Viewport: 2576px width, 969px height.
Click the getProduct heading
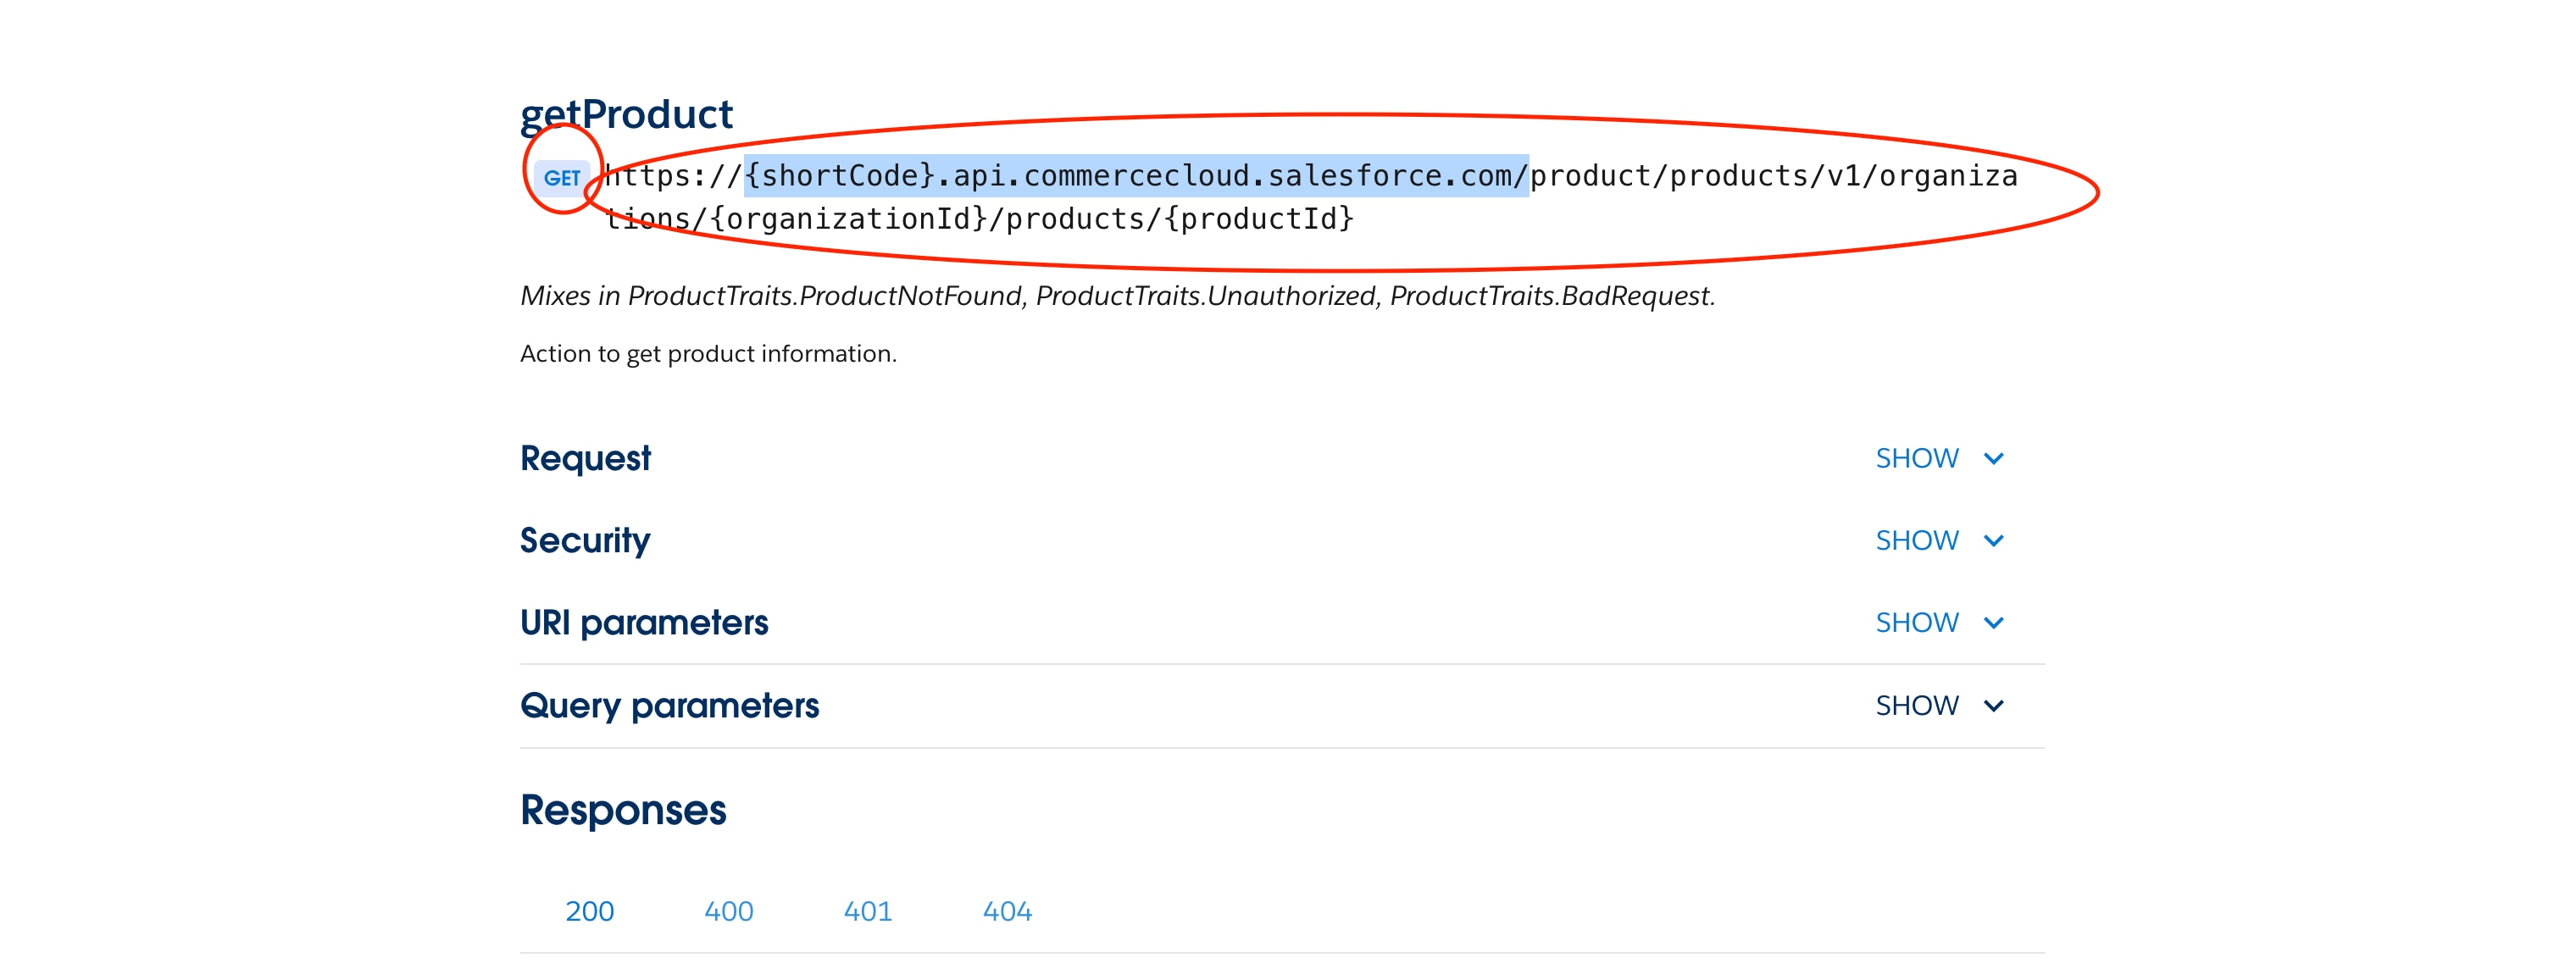[x=626, y=114]
